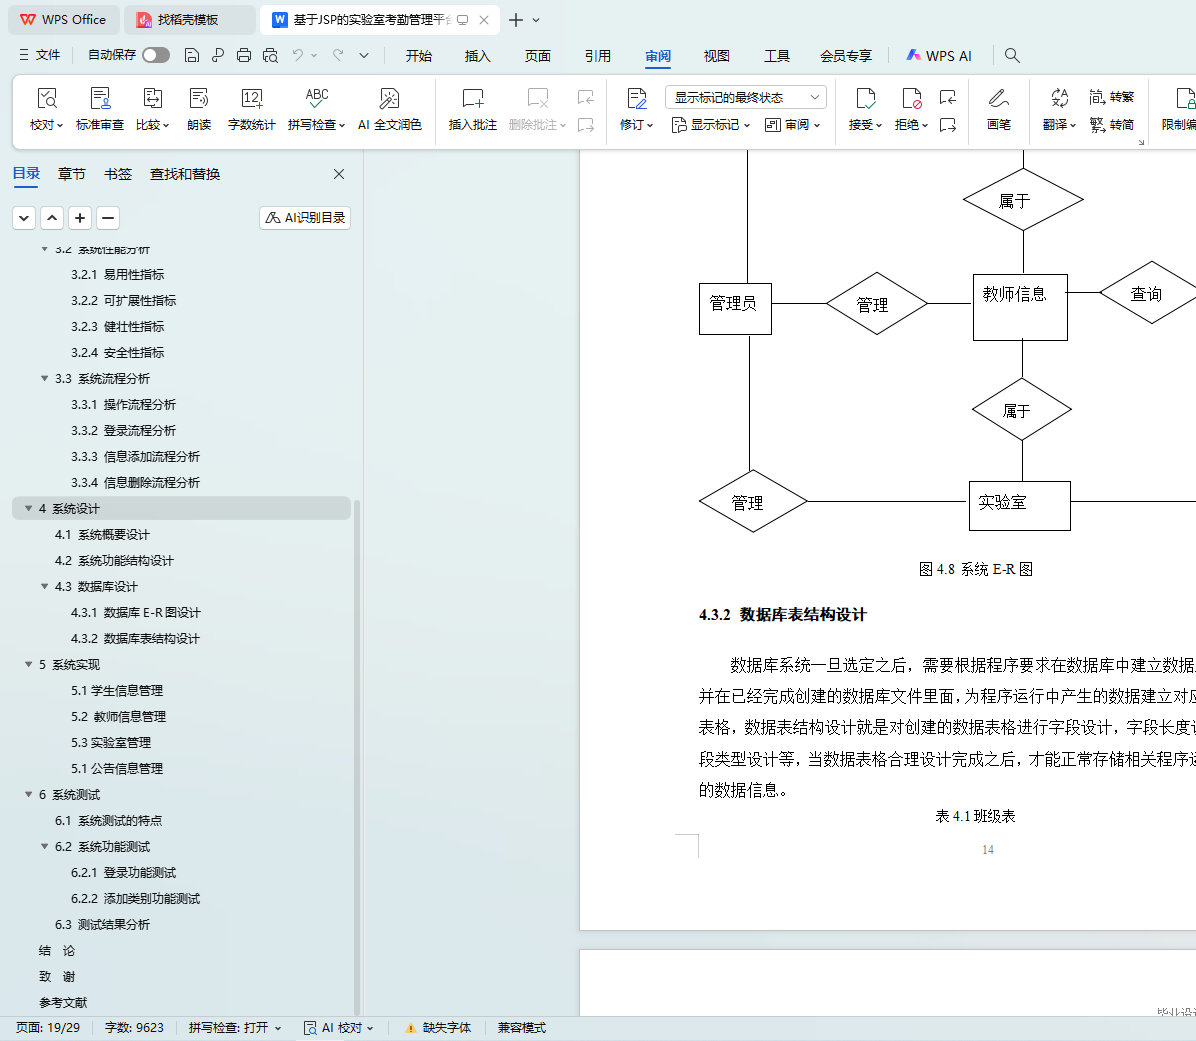Open the 工具 ribbon tab
This screenshot has width=1196, height=1041.
click(776, 56)
